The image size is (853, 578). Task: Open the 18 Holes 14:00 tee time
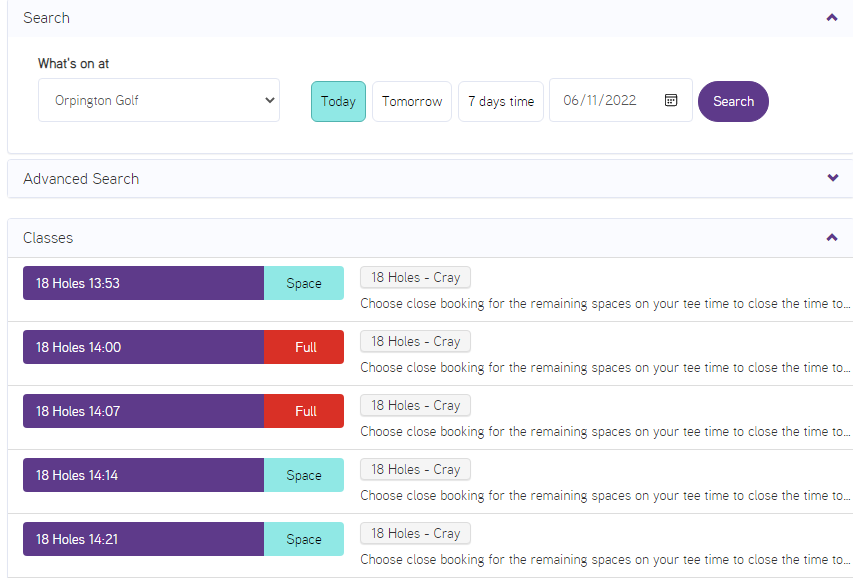pos(143,347)
